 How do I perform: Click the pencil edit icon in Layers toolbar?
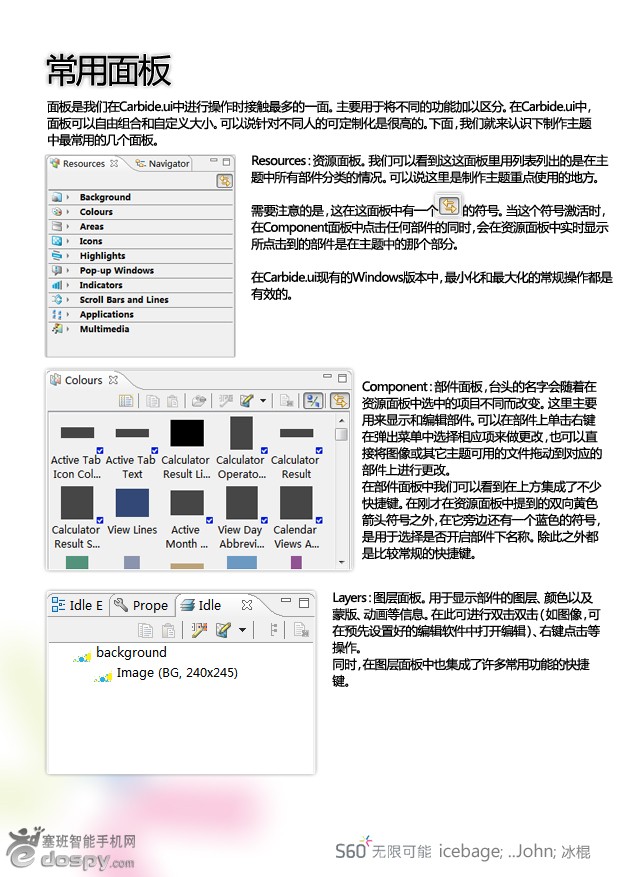point(224,630)
